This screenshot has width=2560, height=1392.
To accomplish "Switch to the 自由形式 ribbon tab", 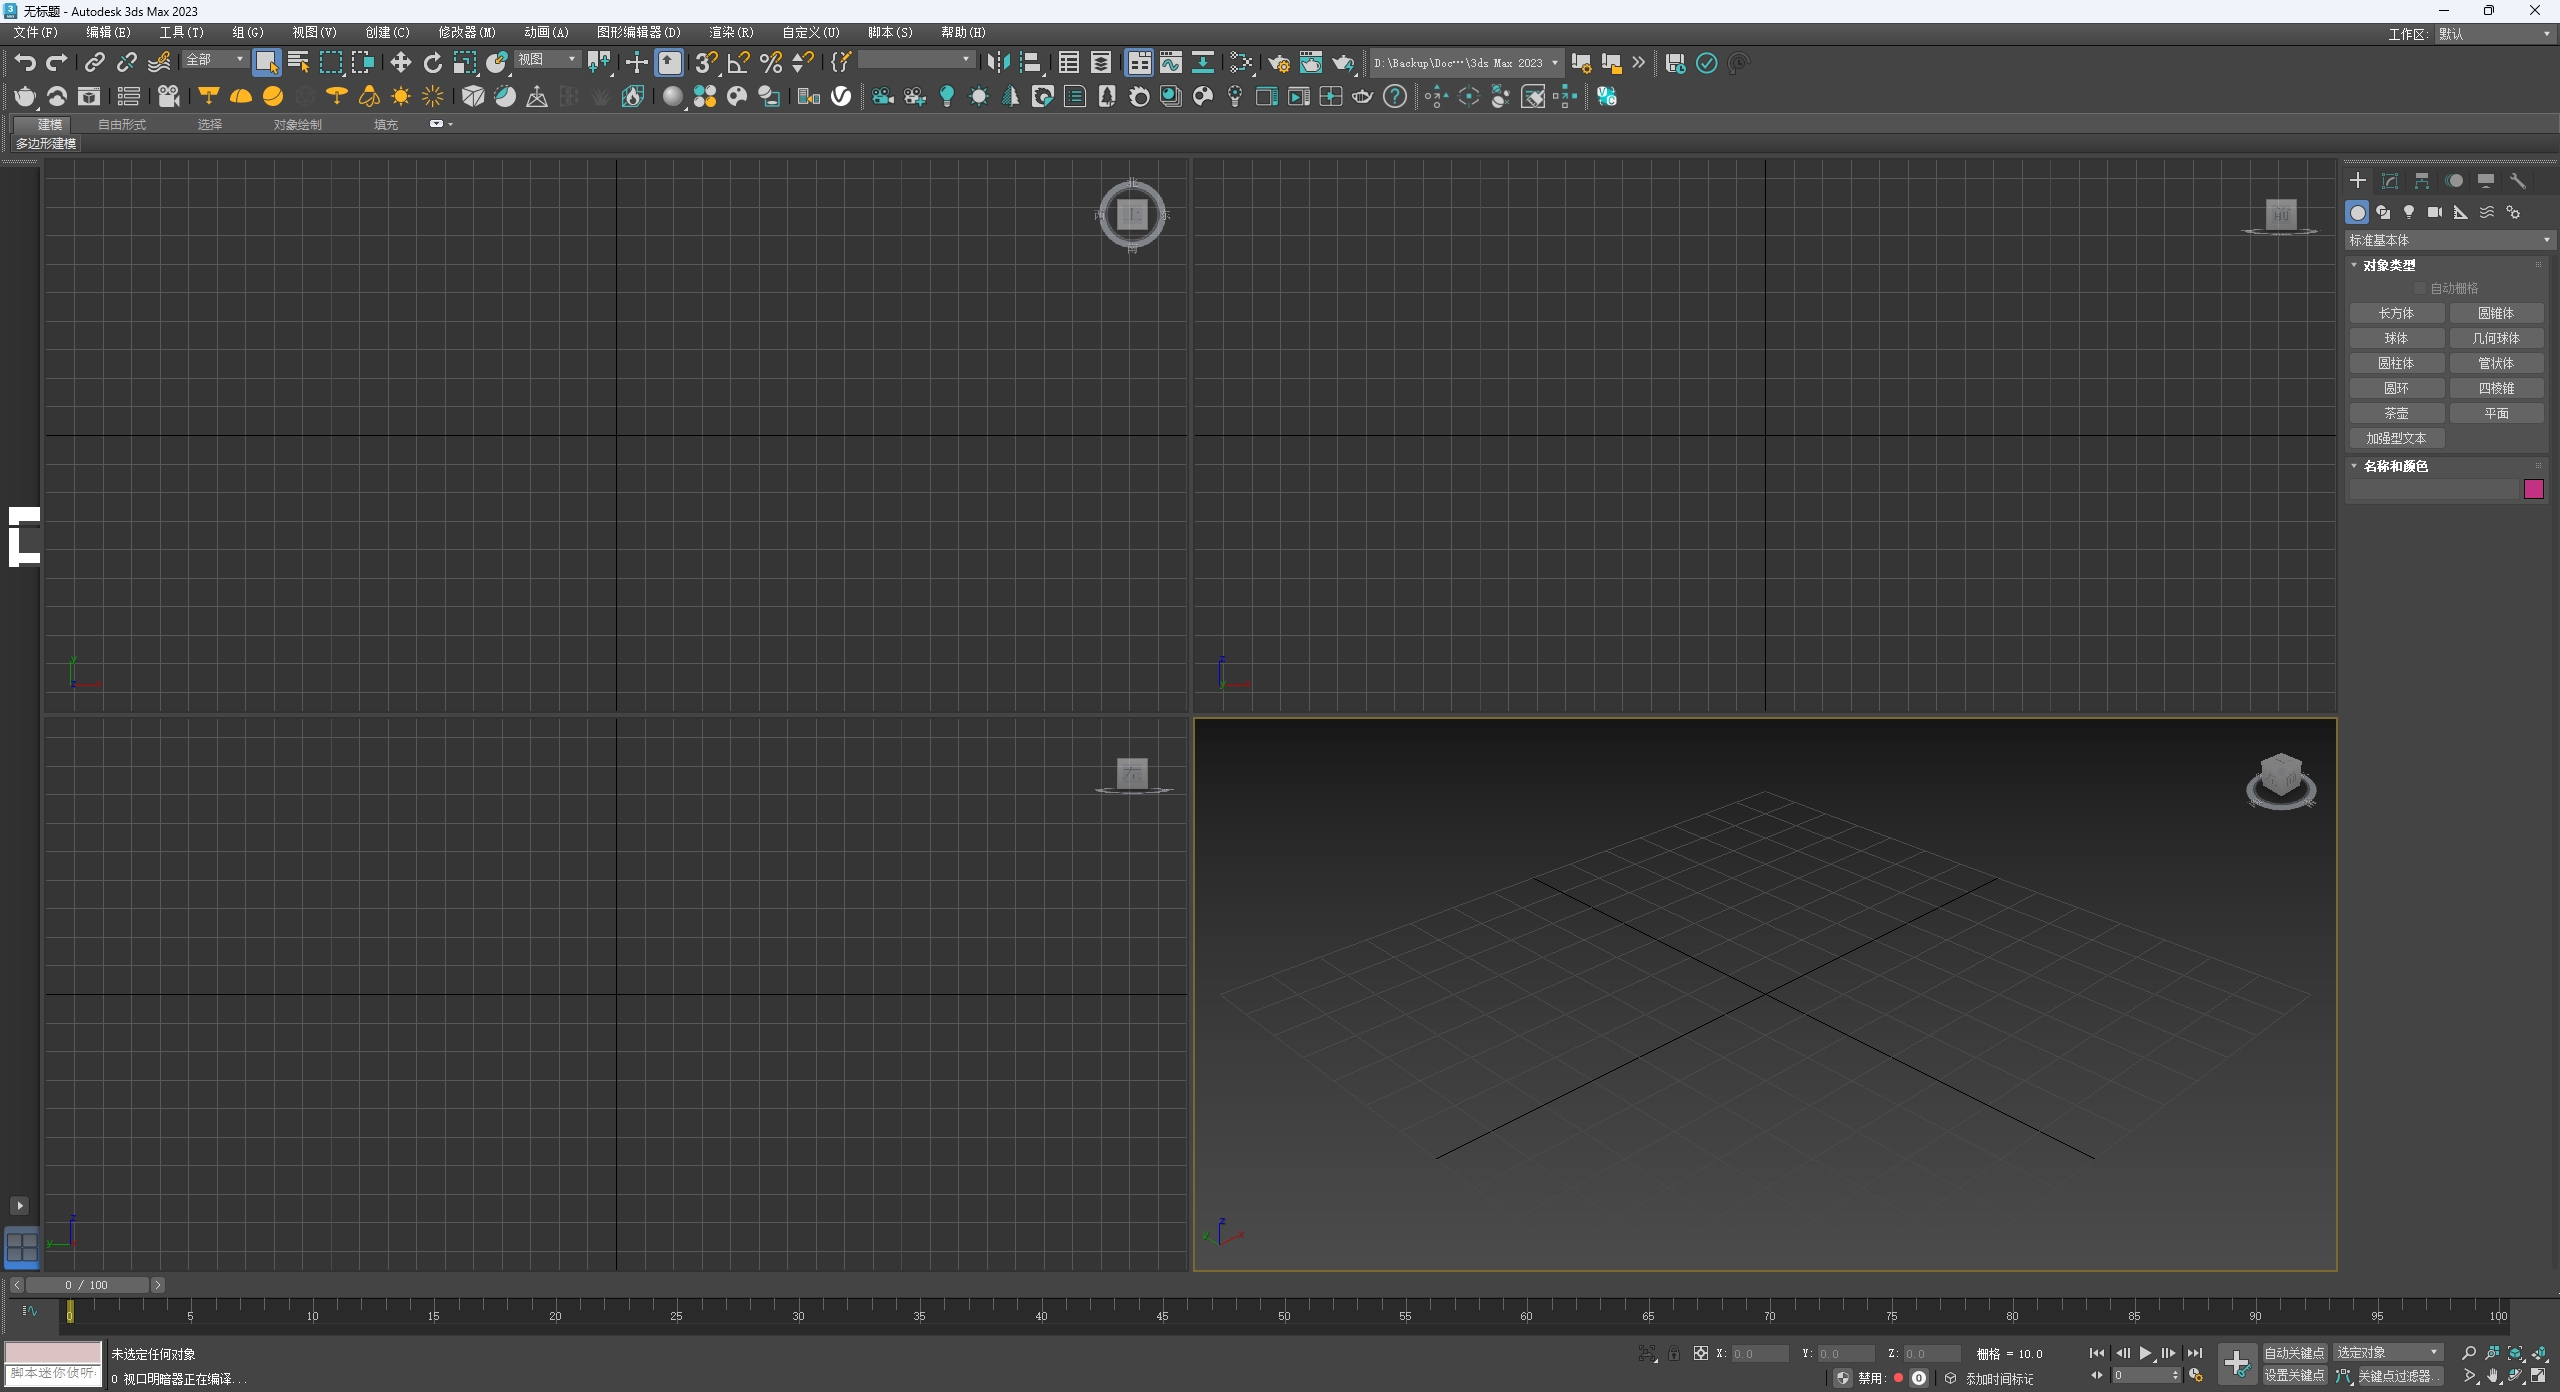I will tap(121, 124).
